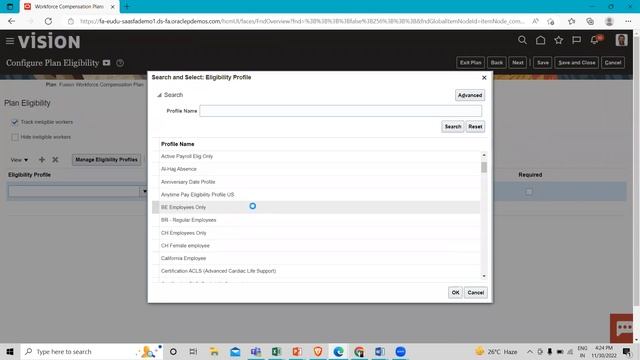Click the Profile Name search field

click(340, 111)
